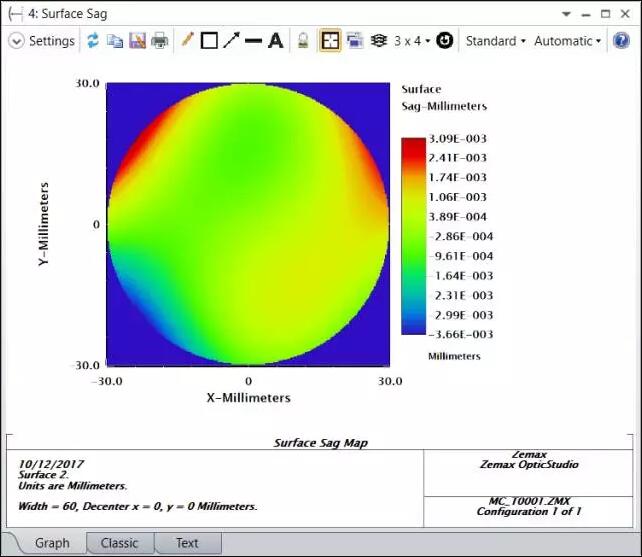Screen dimensions: 642x557
Task: Click the refresh/update window icon
Action: point(93,41)
